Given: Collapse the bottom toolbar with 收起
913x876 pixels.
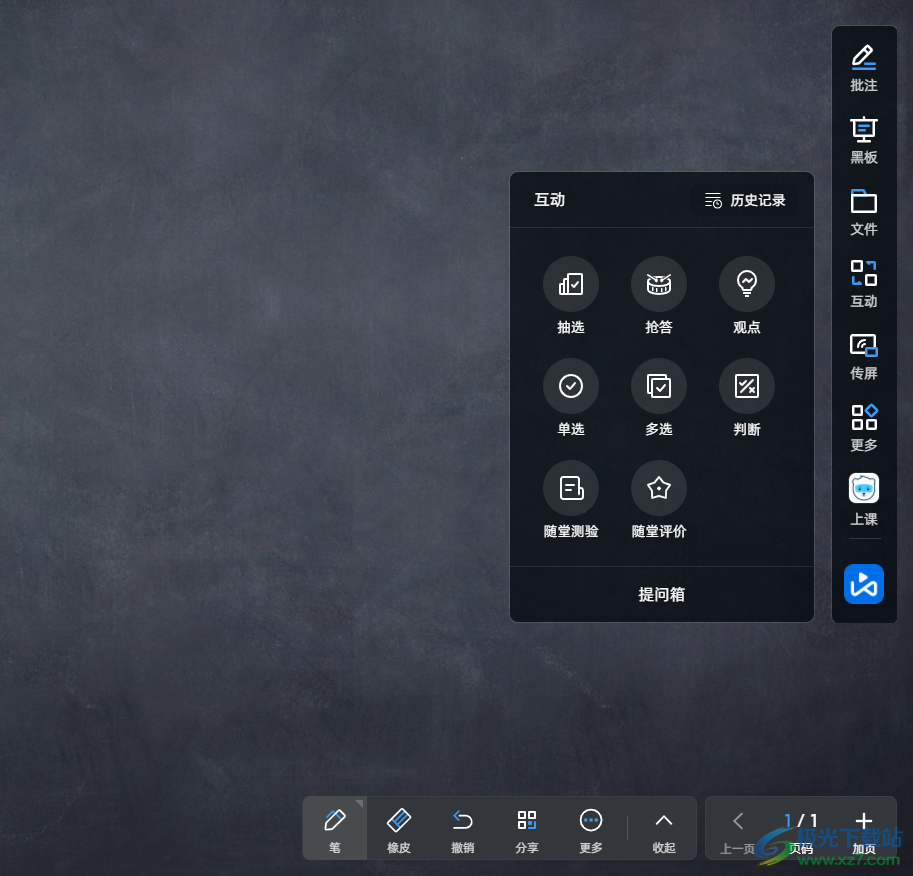Looking at the screenshot, I should (664, 829).
